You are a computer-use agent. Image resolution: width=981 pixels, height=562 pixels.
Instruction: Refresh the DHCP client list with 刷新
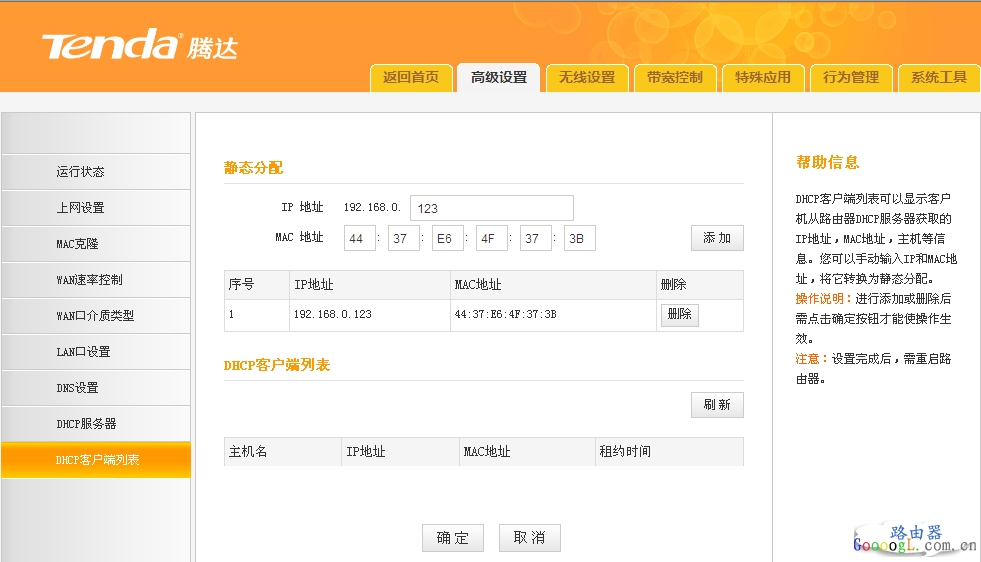click(x=717, y=405)
